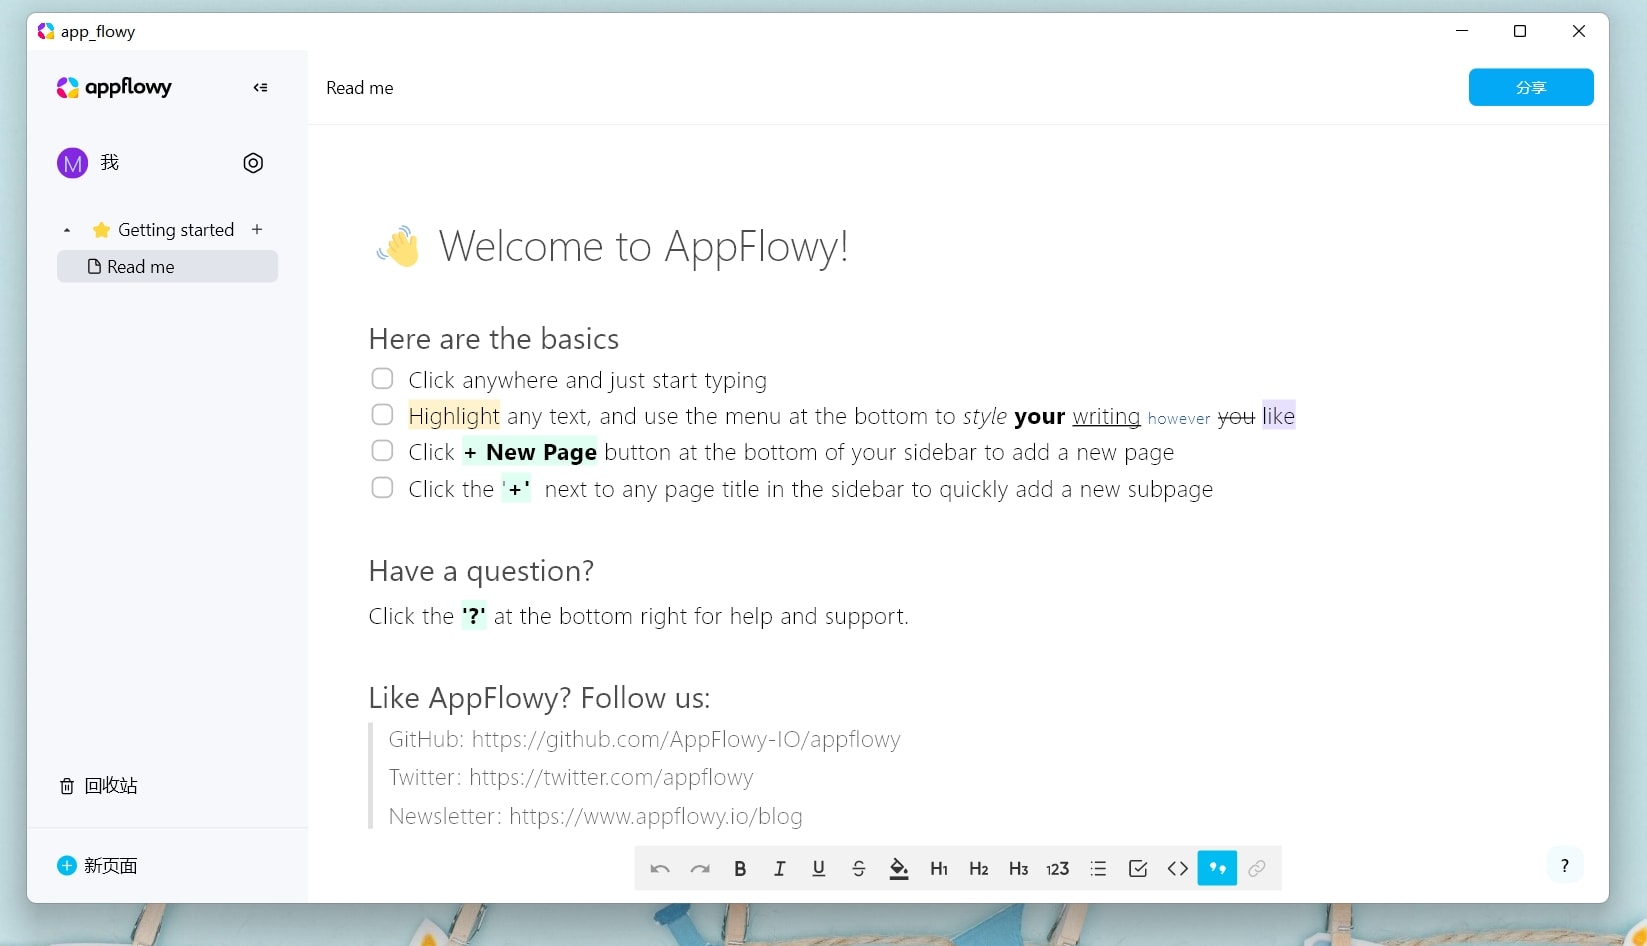Check off 'Click anywhere and just start typing'
Screen dimensions: 1647x946
point(382,378)
